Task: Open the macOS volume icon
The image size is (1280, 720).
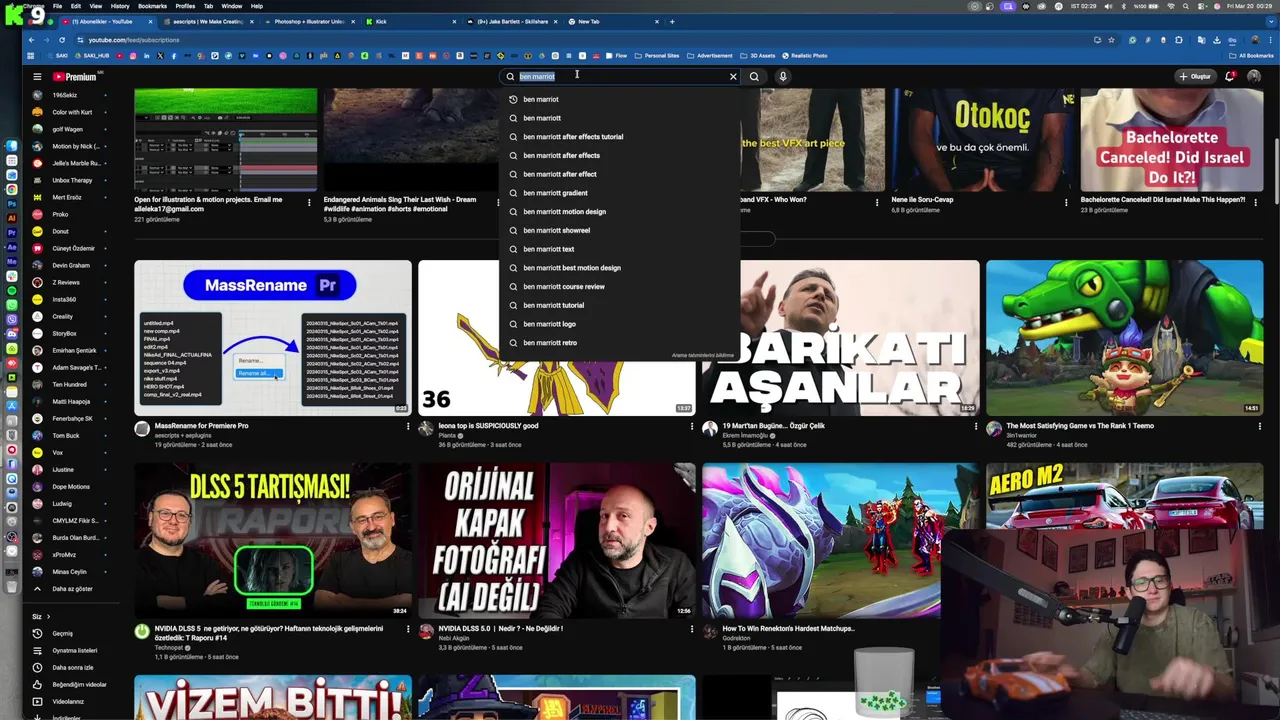Action: click(1110, 6)
